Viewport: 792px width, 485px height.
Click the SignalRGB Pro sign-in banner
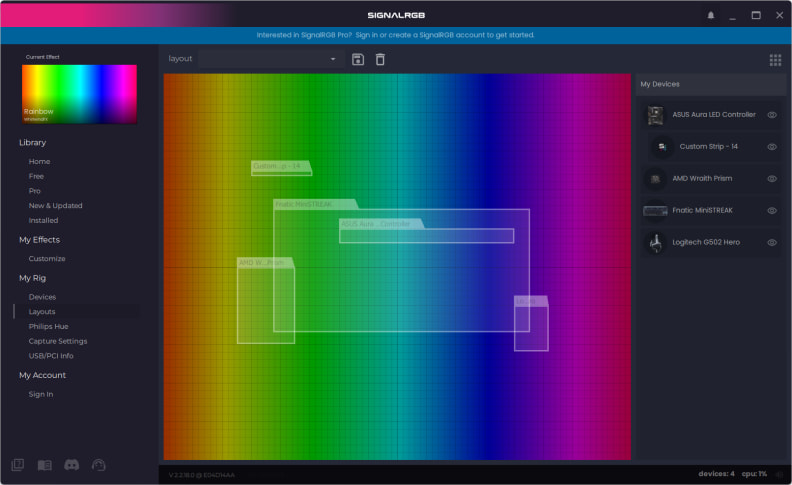pyautogui.click(x=395, y=35)
